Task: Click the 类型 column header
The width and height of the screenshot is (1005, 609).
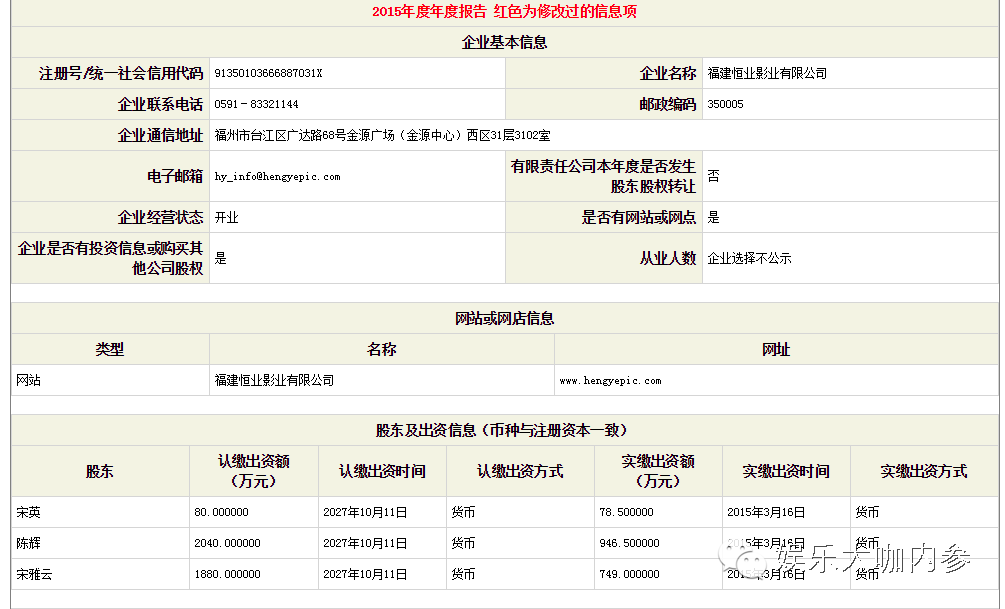Action: pyautogui.click(x=110, y=349)
